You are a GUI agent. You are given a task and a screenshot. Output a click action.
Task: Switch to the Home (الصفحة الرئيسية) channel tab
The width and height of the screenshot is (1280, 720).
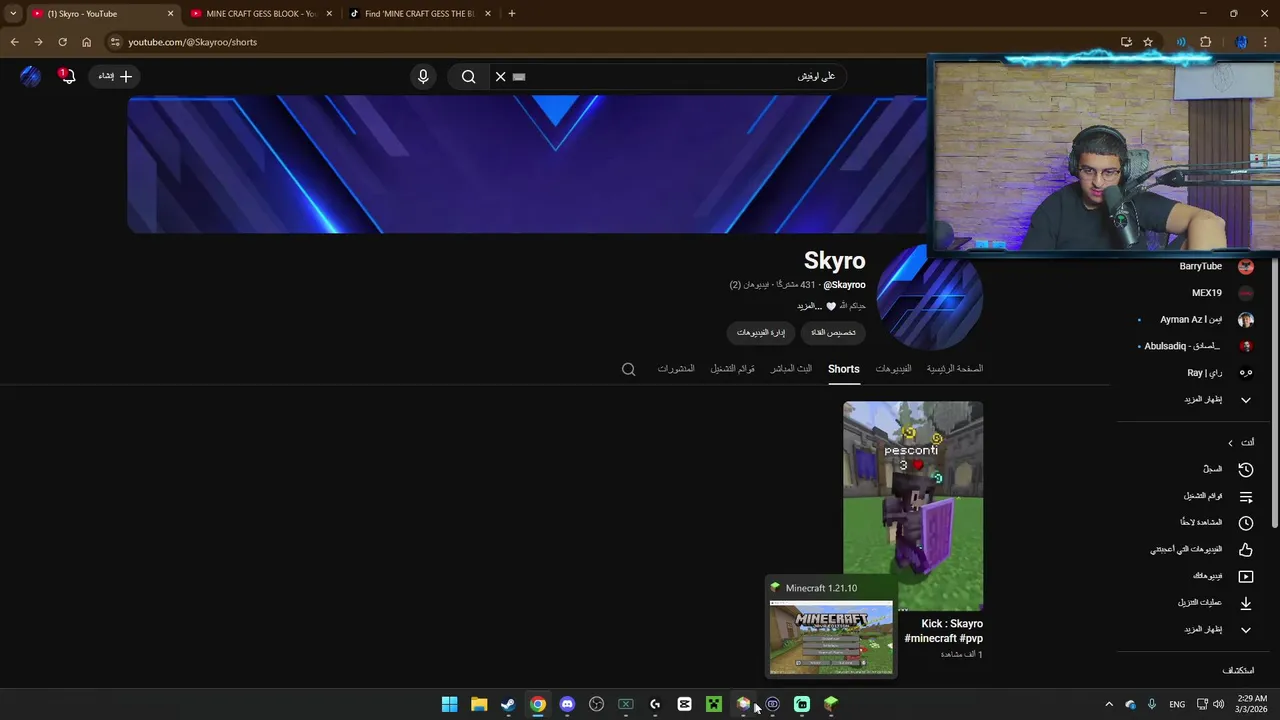[x=954, y=369]
